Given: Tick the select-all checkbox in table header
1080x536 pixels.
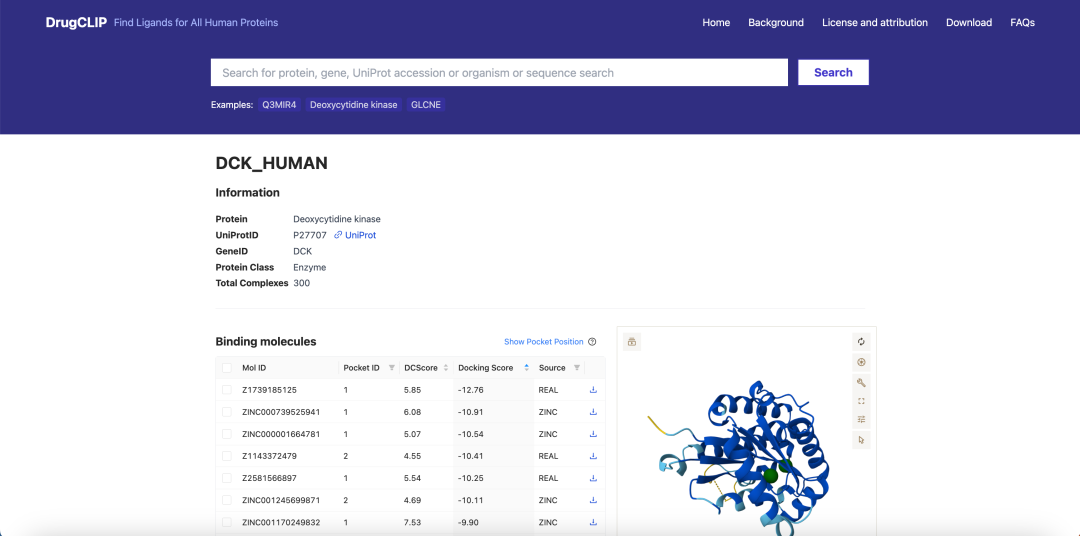Looking at the screenshot, I should coord(227,368).
